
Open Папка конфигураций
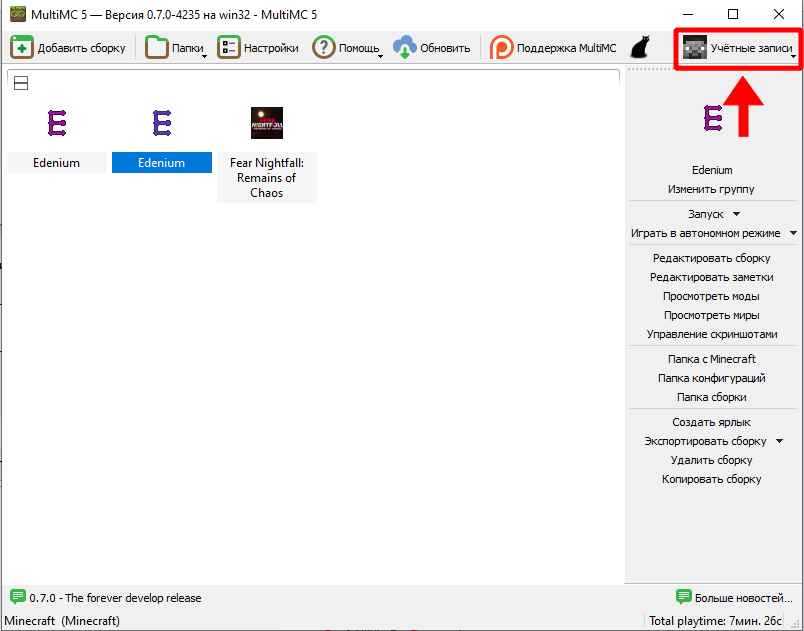pos(712,378)
